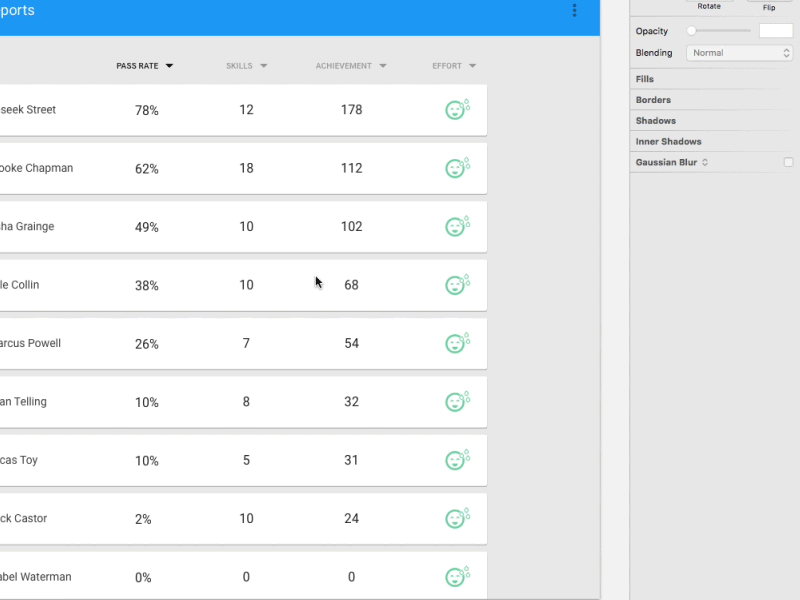
Task: Expand the Fills section in the inspector
Action: pyautogui.click(x=645, y=78)
